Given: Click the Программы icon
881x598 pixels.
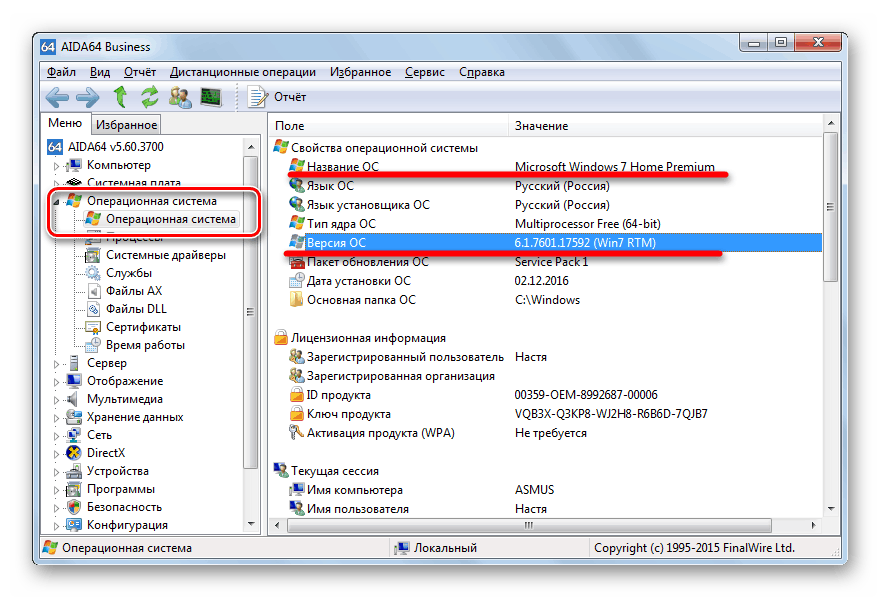Looking at the screenshot, I should (74, 489).
